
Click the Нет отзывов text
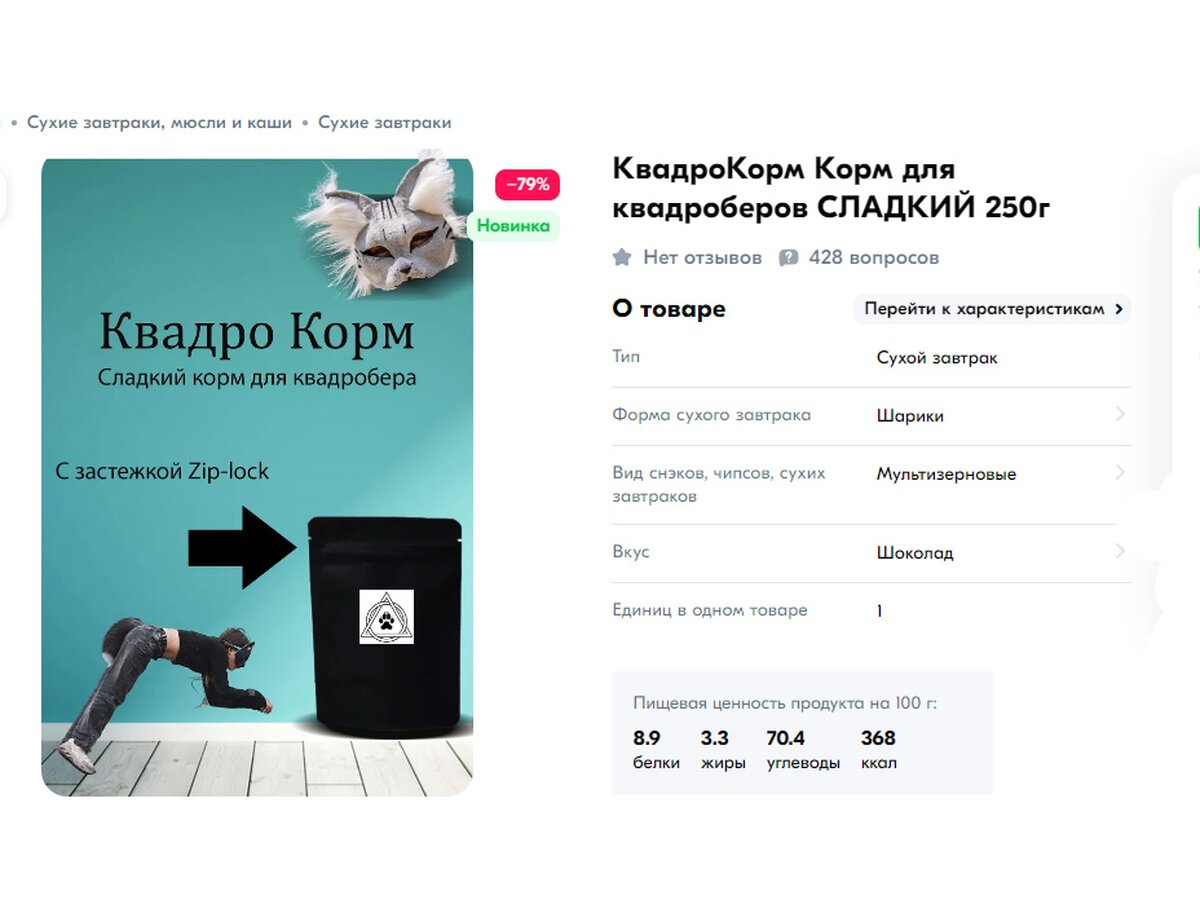tap(702, 258)
